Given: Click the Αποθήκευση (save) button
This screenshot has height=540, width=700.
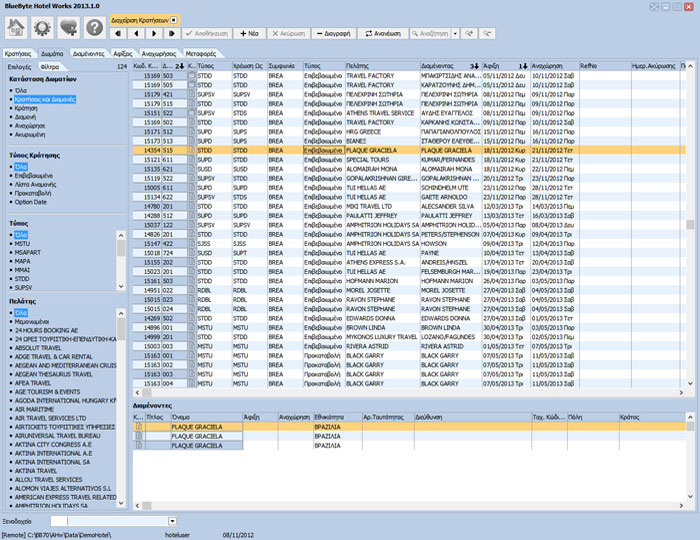Looking at the screenshot, I should [207, 33].
